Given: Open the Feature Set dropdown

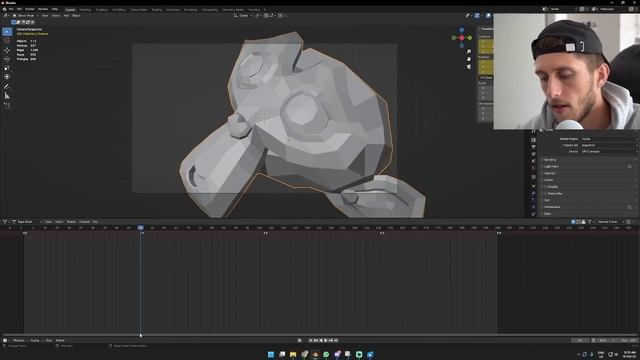Looking at the screenshot, I should tap(609, 145).
